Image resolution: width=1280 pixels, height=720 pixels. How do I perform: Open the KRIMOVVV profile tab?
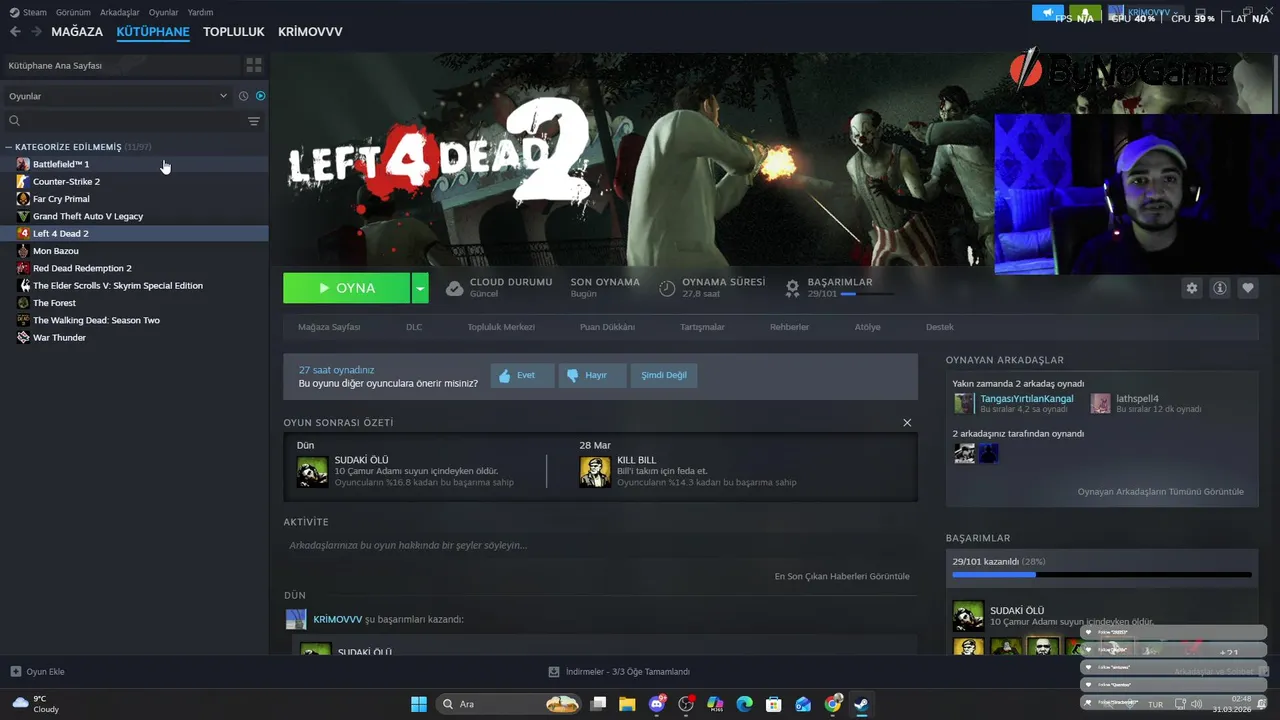pos(310,32)
